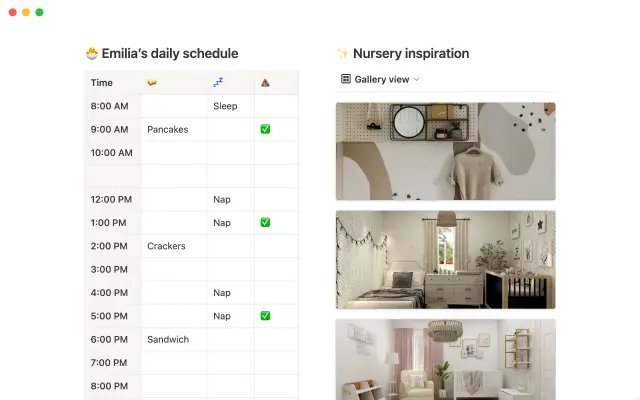Expand the Gallery view dropdown chevron
Screen dimensions: 640x400
(416, 79)
